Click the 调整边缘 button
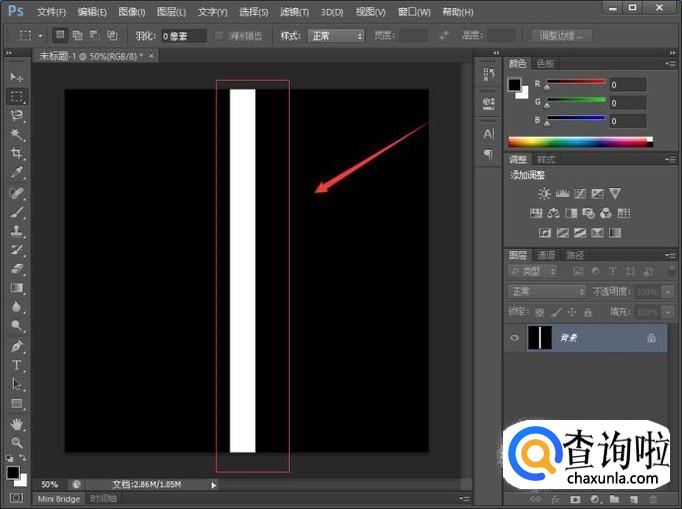This screenshot has width=682, height=509. (x=560, y=36)
